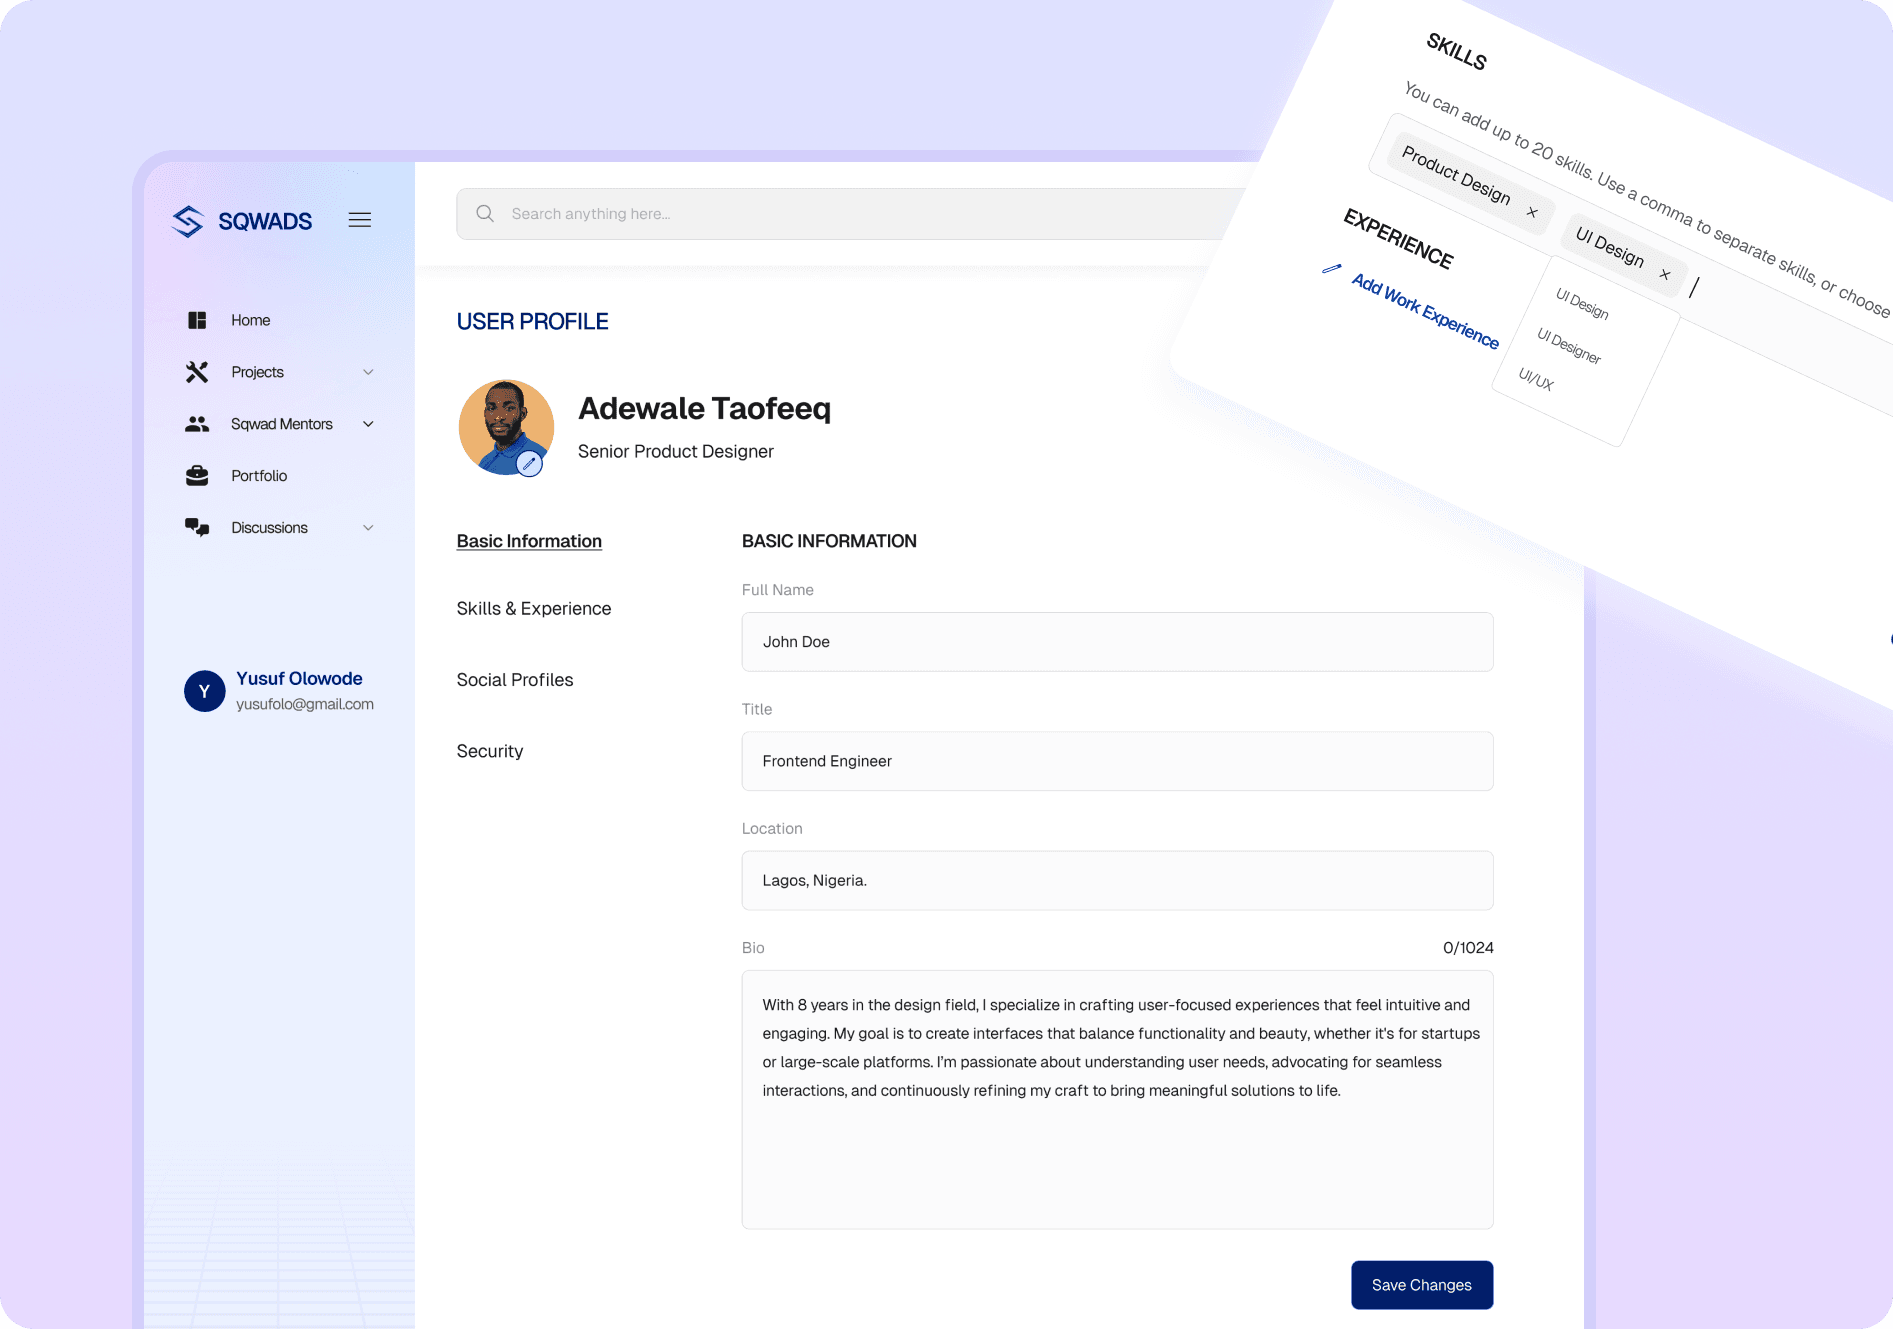Open the Security settings section
1893x1329 pixels.
click(489, 750)
